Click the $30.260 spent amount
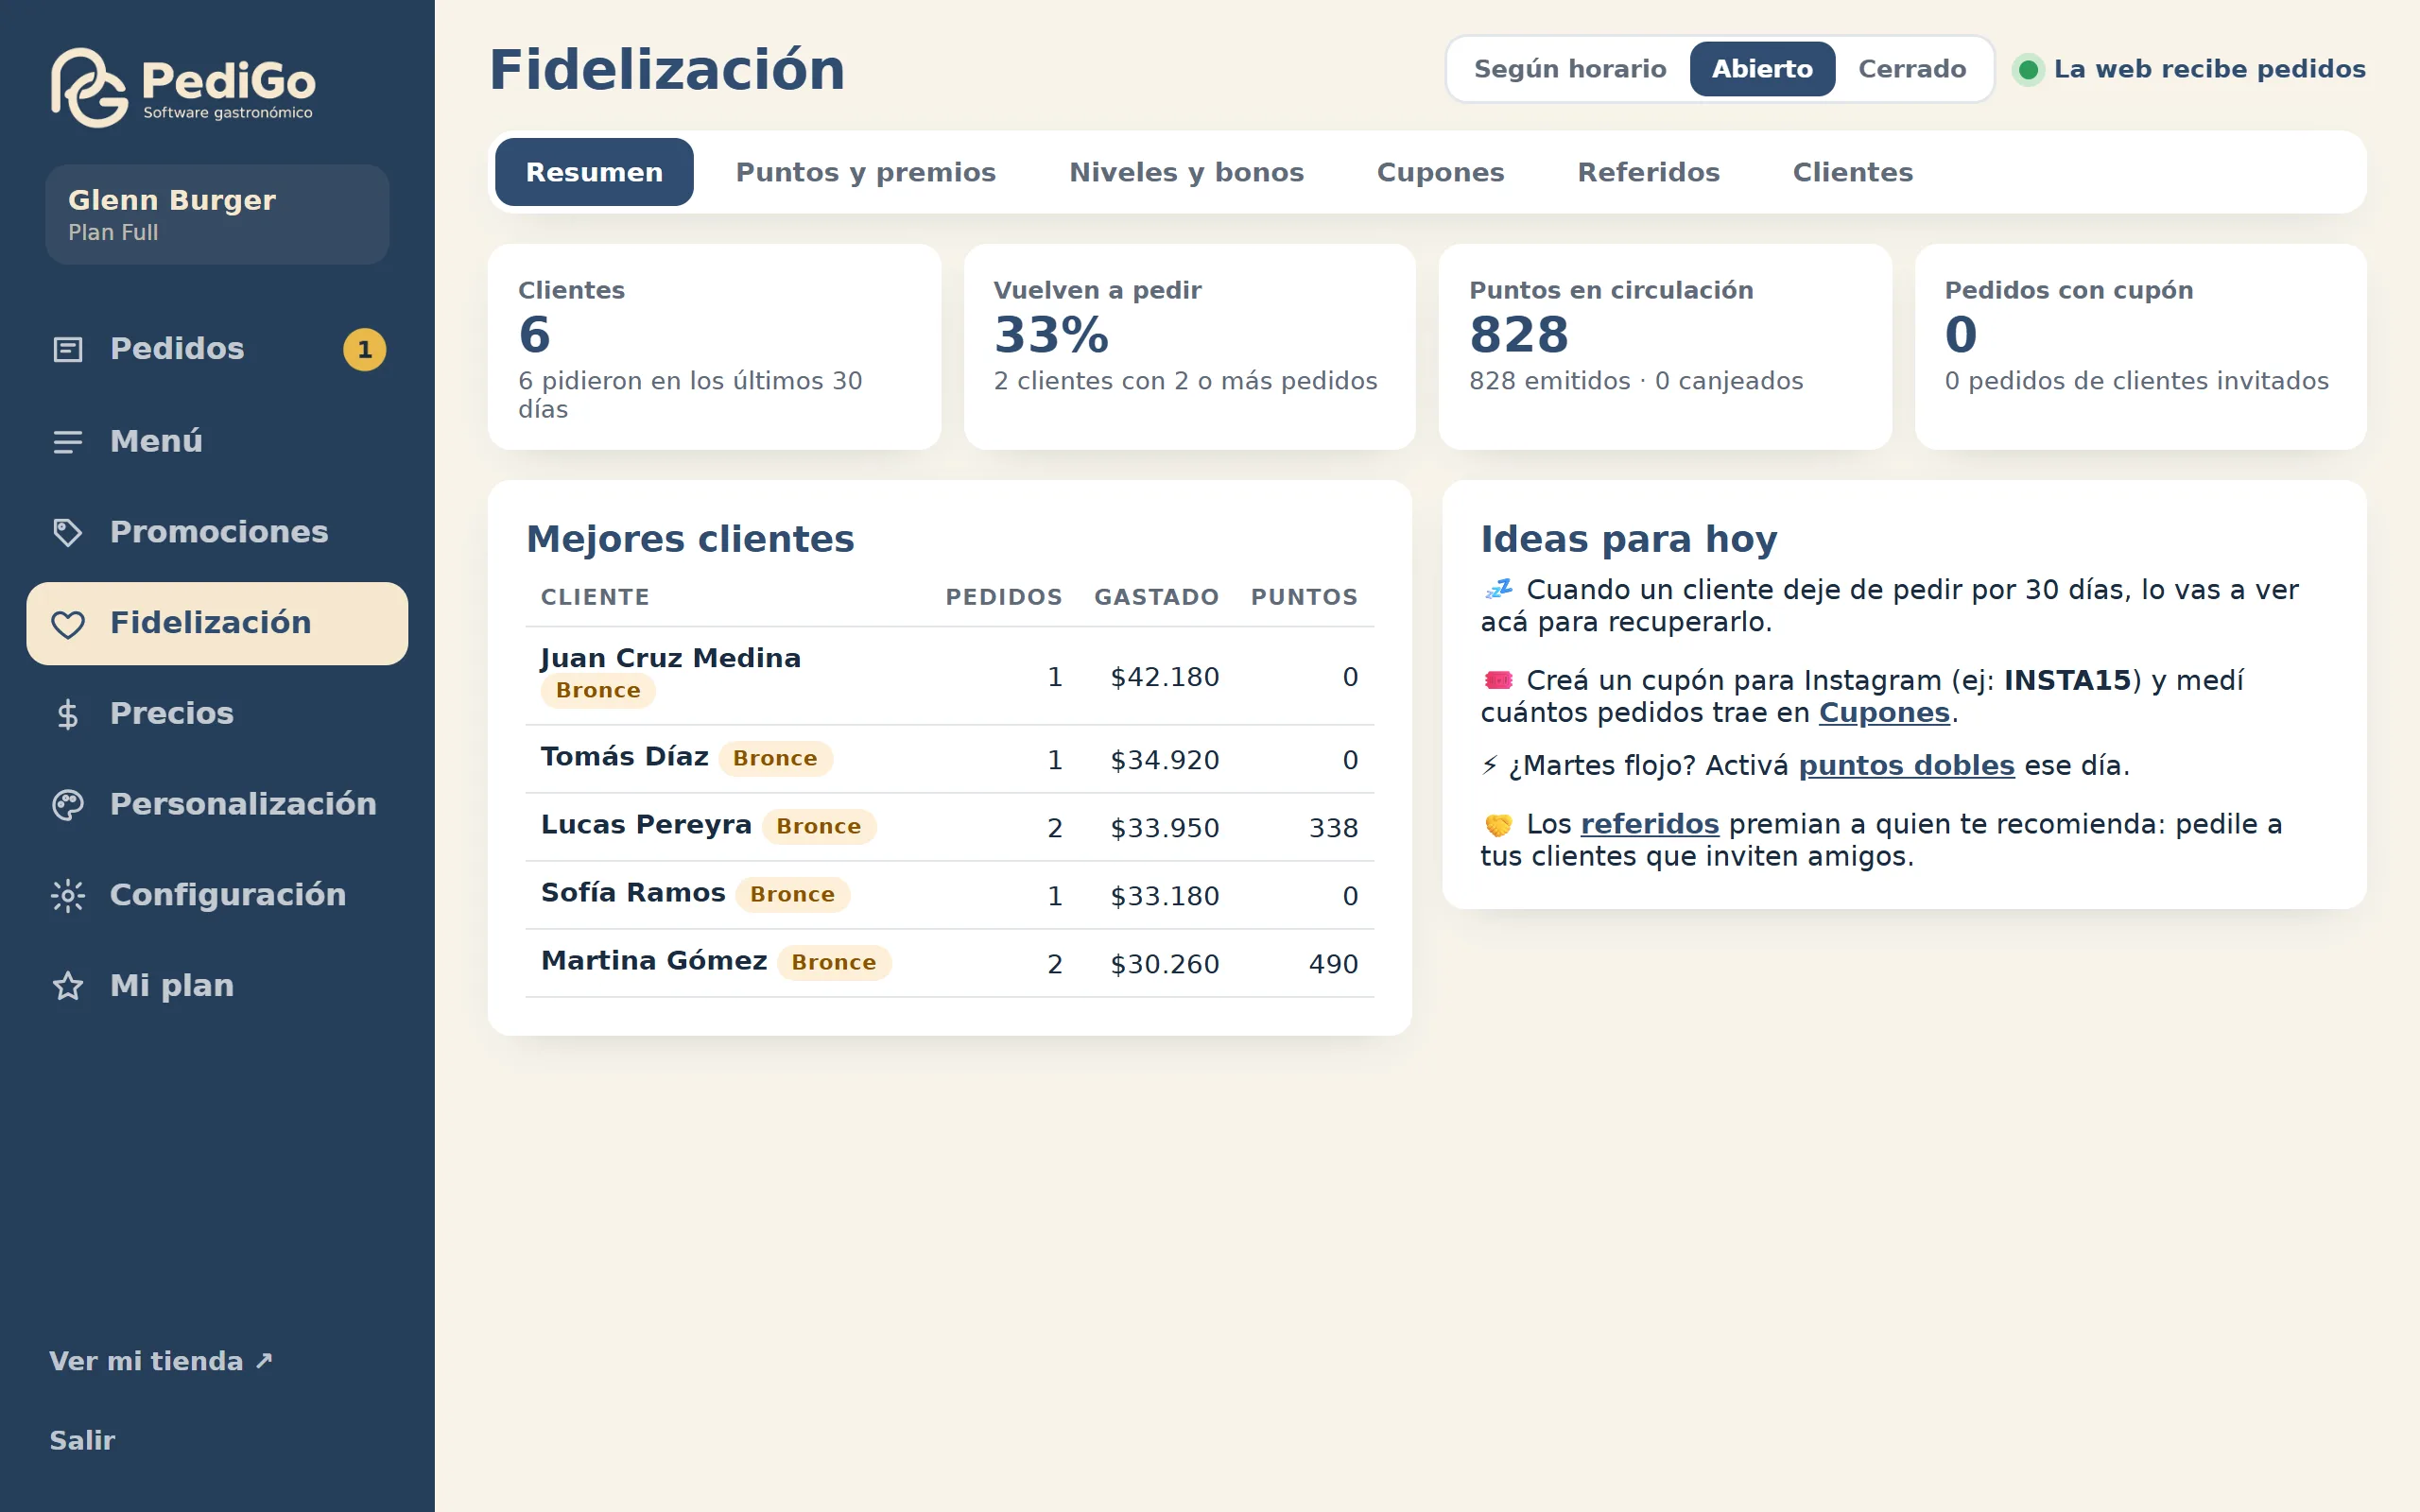This screenshot has height=1512, width=2420. click(x=1164, y=964)
